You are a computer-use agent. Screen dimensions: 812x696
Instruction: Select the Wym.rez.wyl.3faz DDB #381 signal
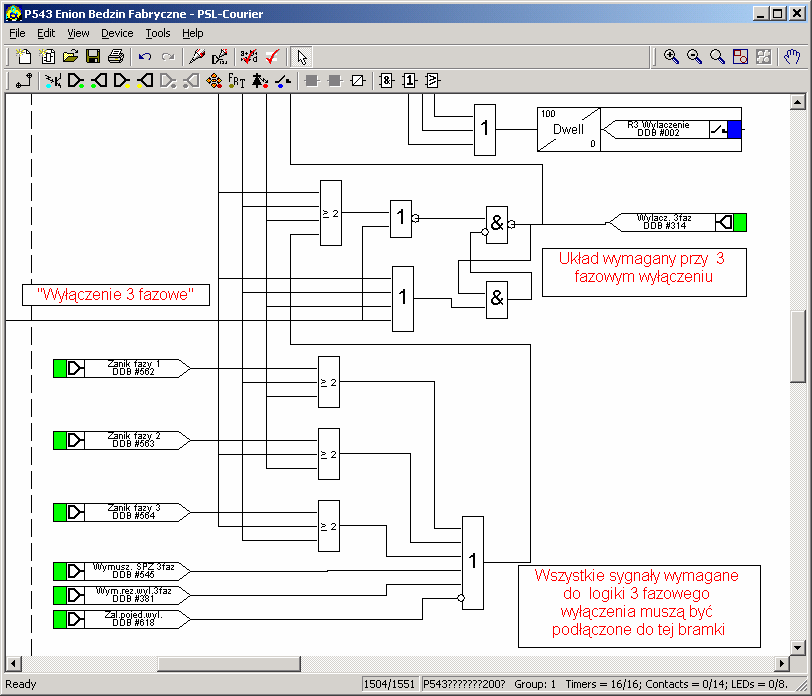[122, 595]
